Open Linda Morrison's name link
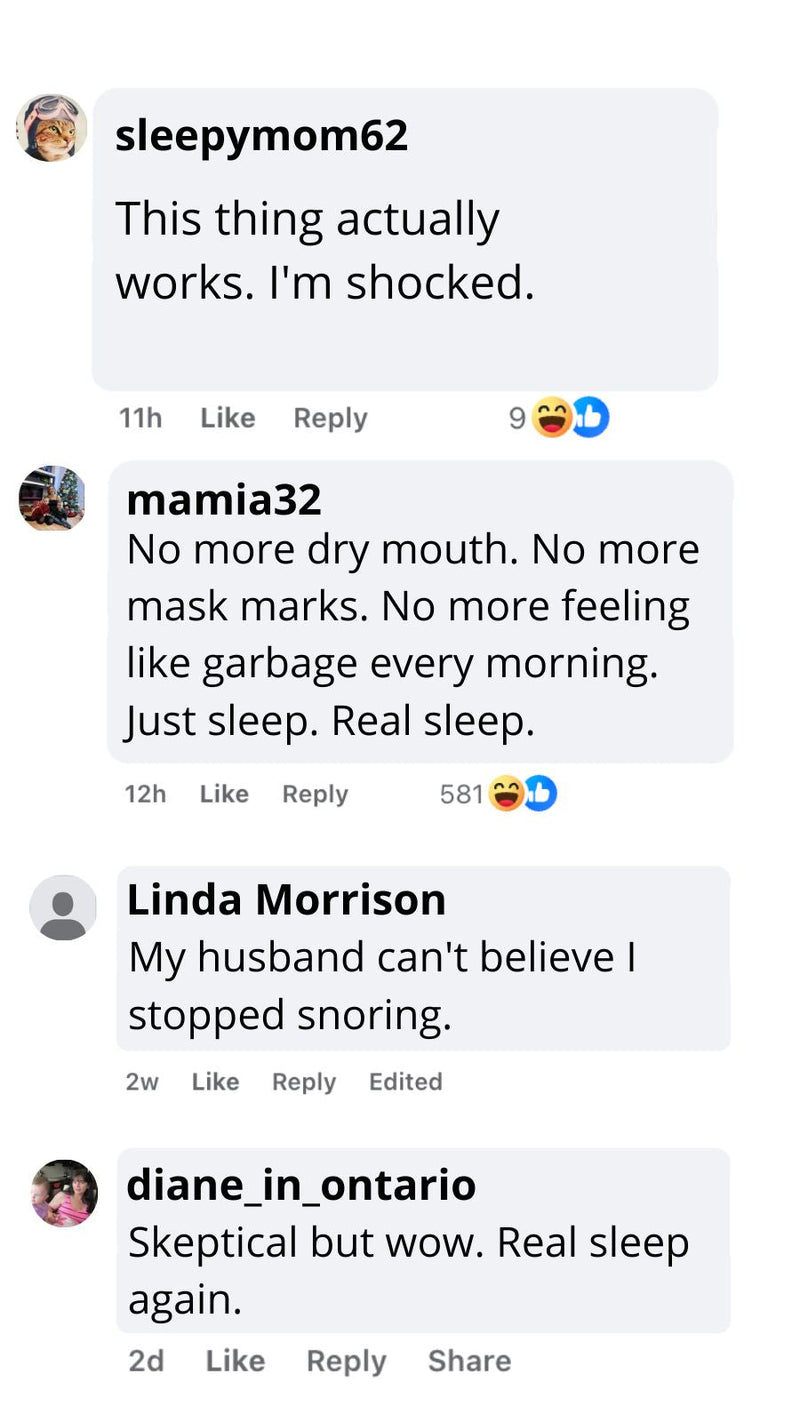Viewport: 800px width, 1422px height. pos(286,900)
